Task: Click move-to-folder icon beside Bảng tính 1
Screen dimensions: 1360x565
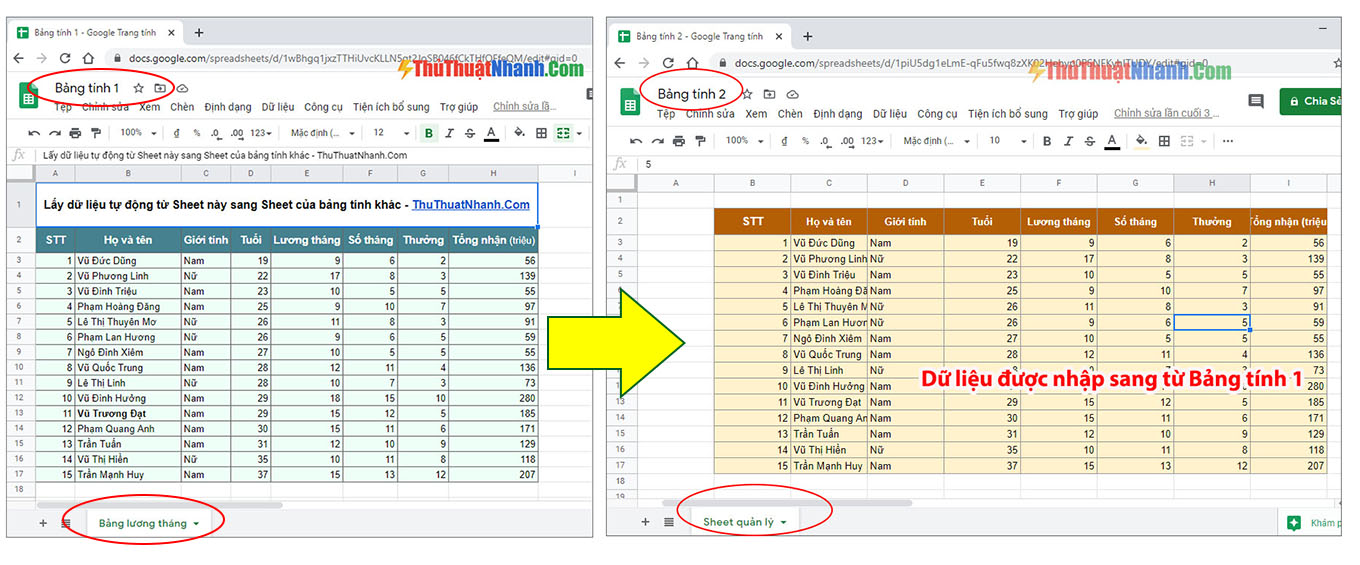Action: pyautogui.click(x=160, y=89)
